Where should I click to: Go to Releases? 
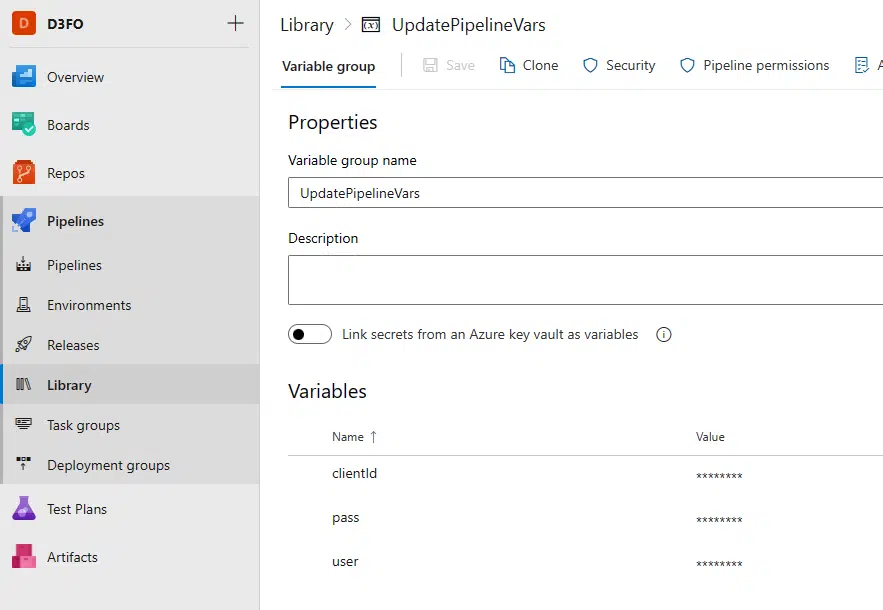73,345
